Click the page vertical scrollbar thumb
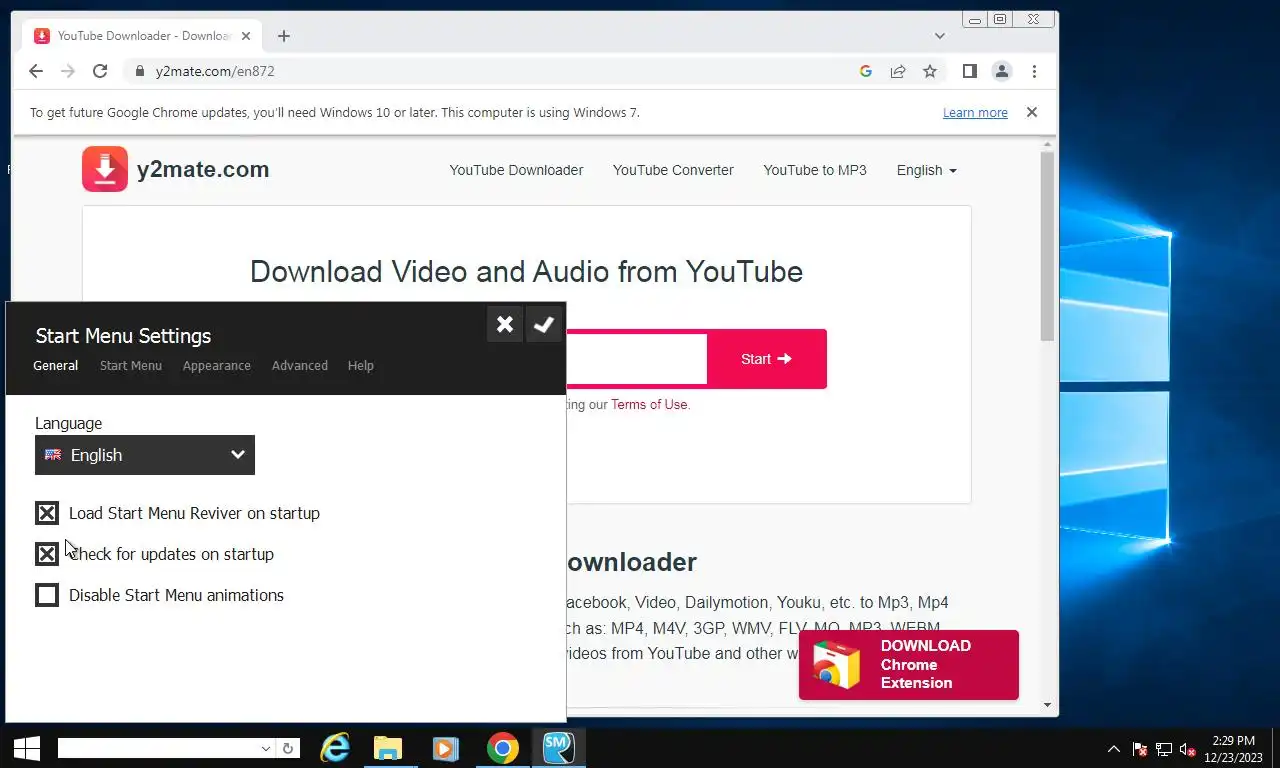 (x=1048, y=246)
